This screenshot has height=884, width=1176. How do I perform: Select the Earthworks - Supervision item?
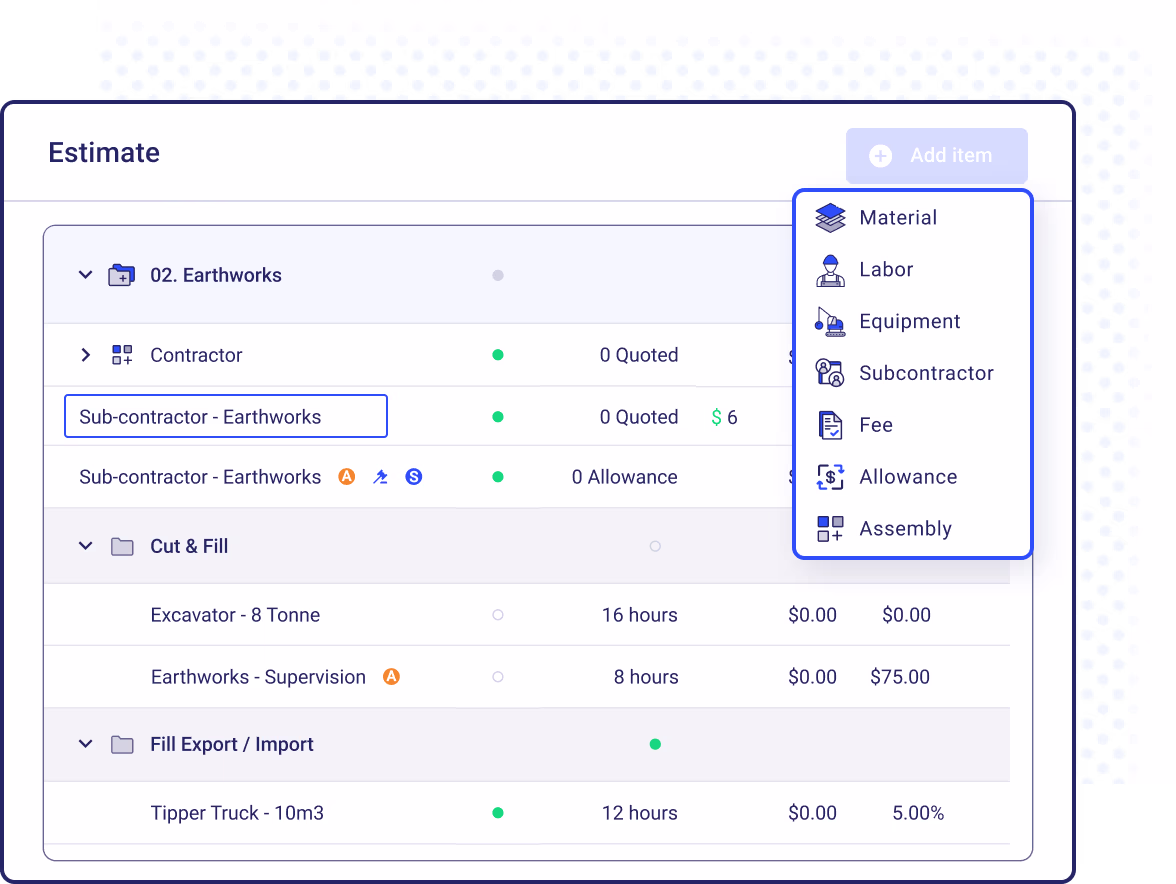(258, 677)
